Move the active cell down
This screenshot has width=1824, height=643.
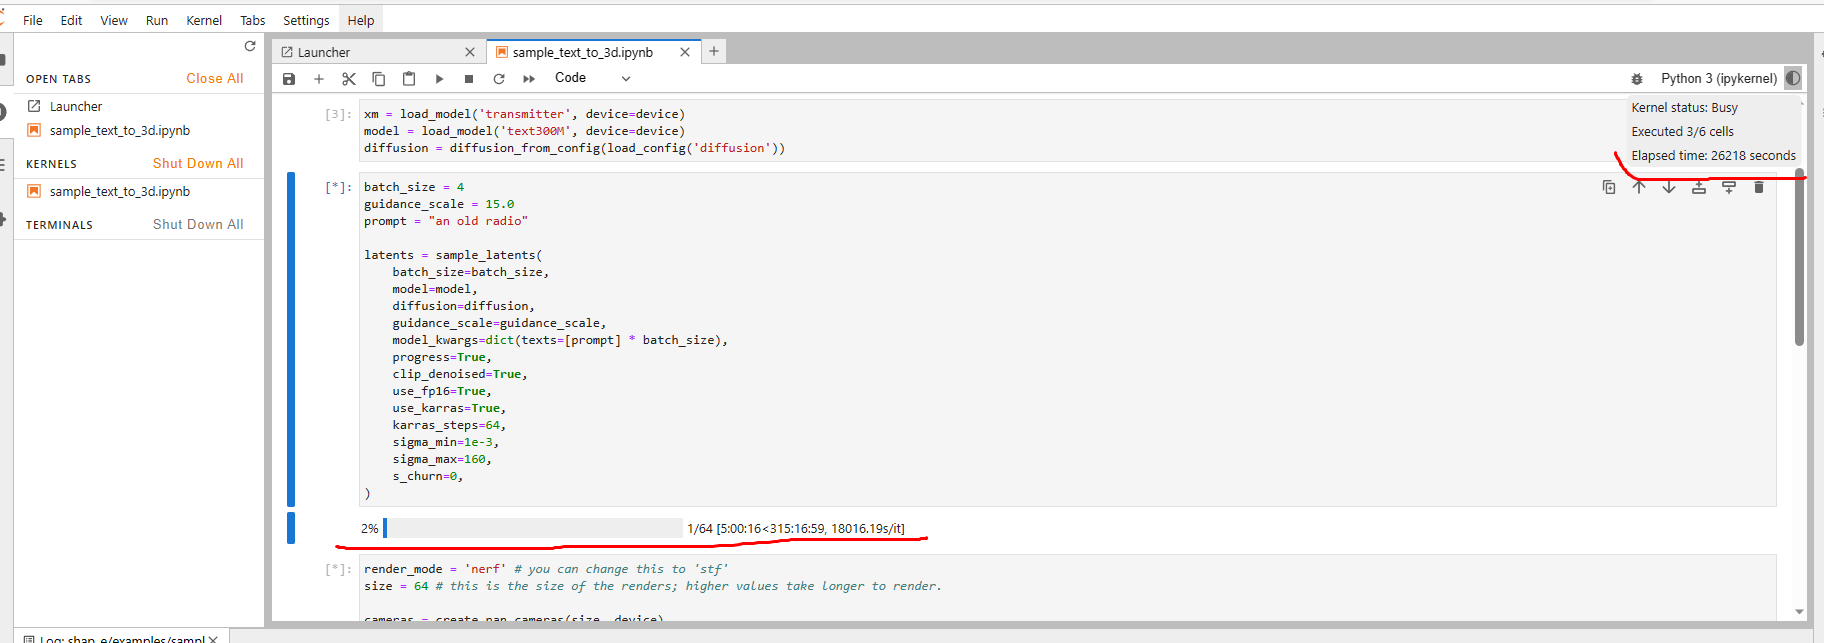[x=1669, y=187]
